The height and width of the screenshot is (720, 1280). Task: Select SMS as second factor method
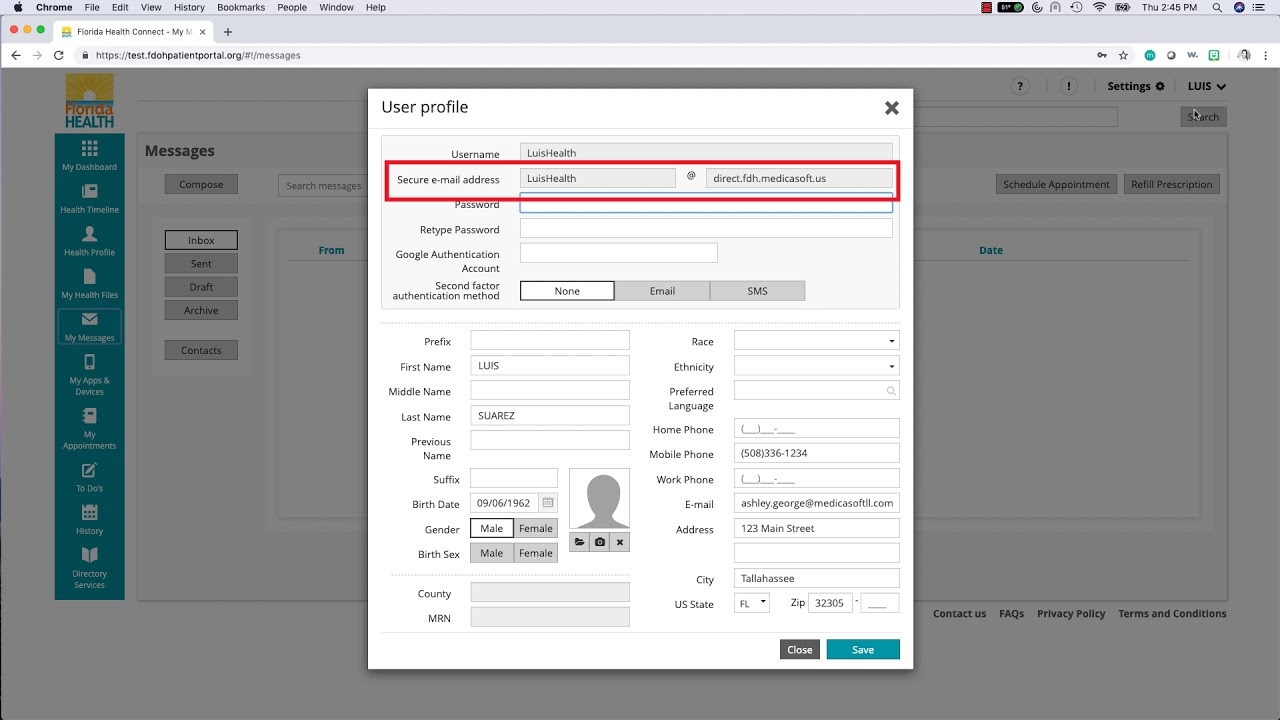click(757, 291)
